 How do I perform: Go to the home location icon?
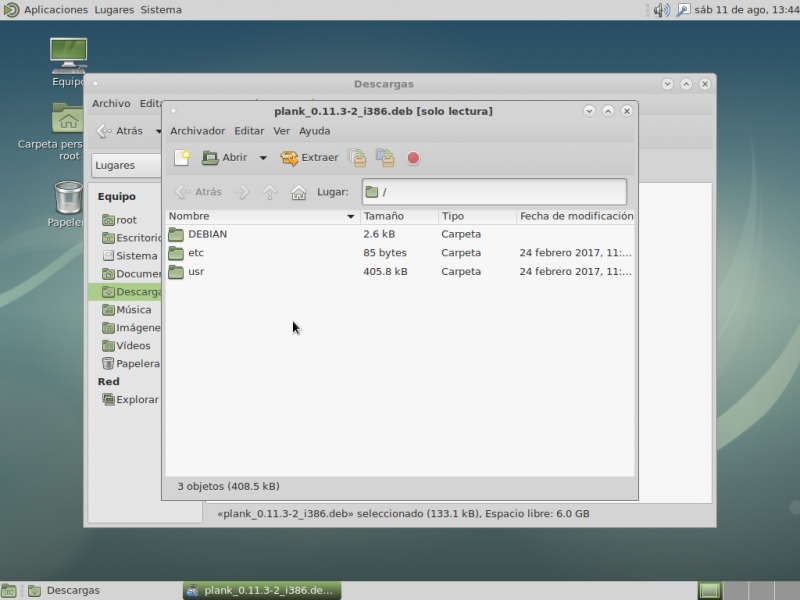(298, 192)
